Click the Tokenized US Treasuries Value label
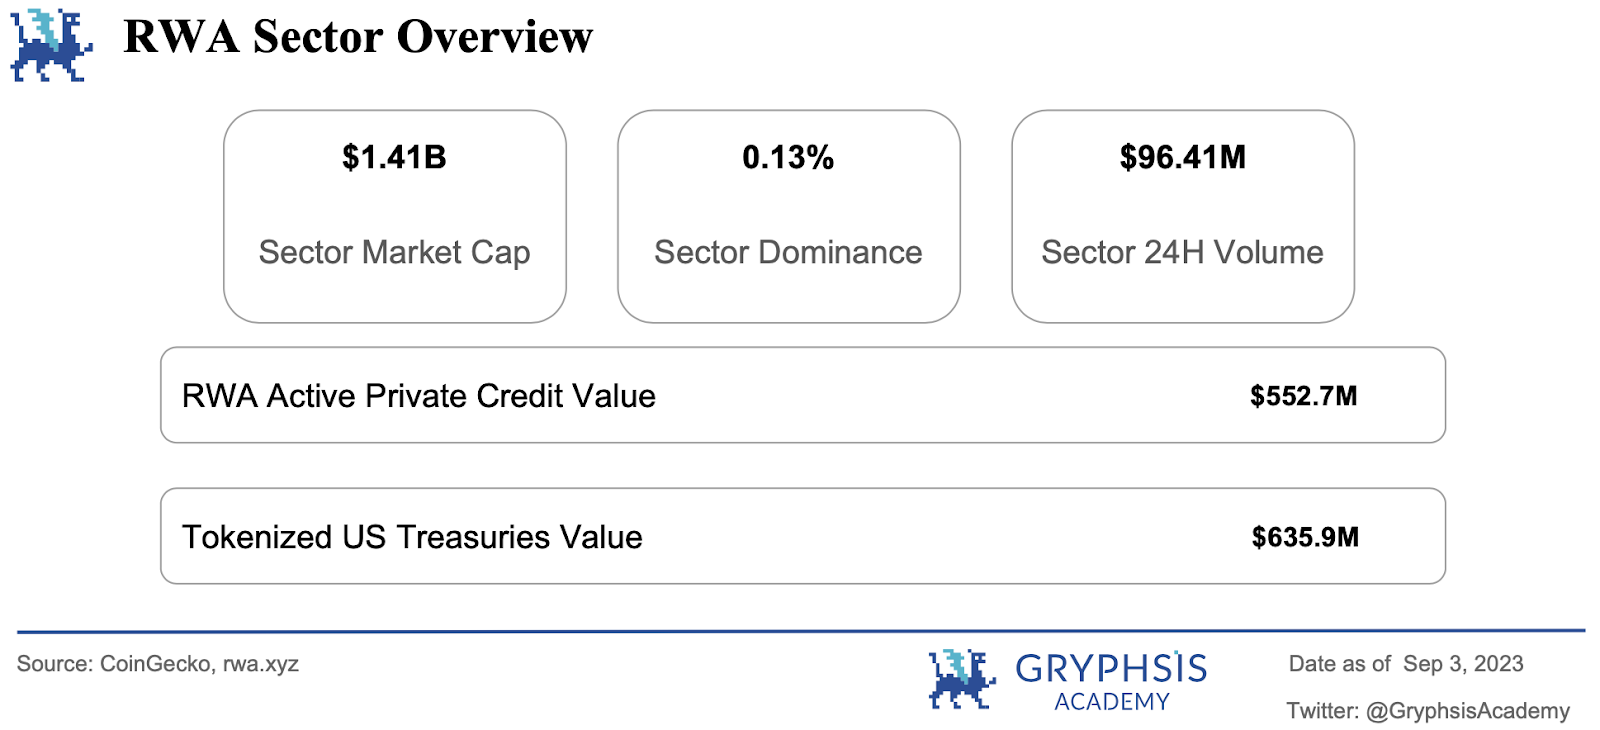This screenshot has height=730, width=1600. pos(412,537)
